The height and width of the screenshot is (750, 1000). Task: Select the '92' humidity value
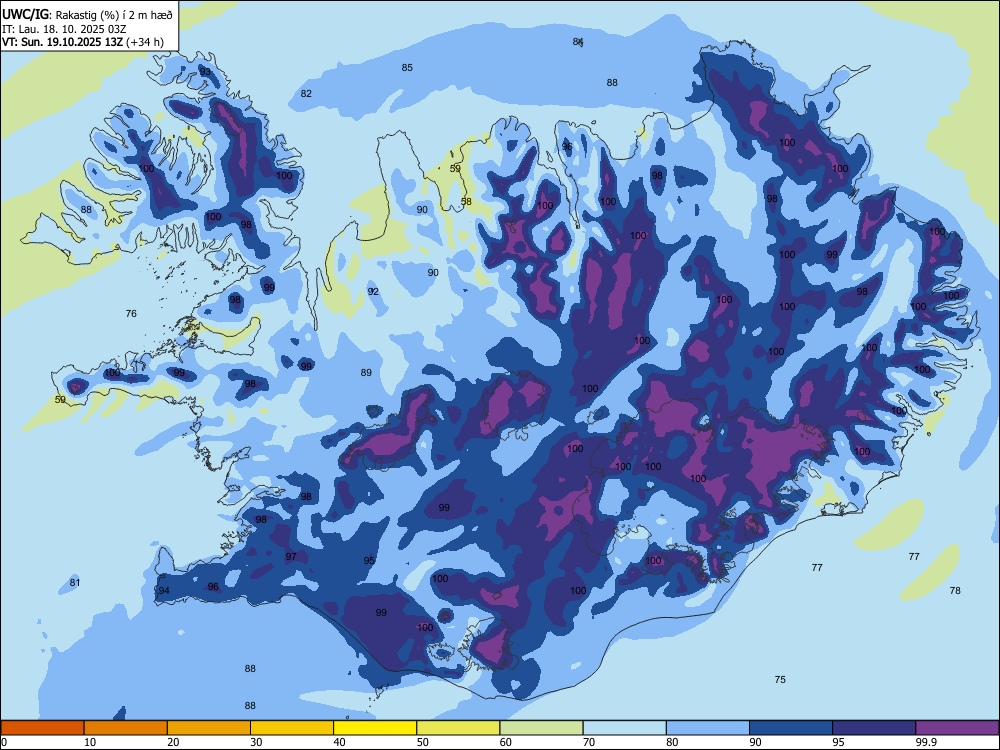point(373,291)
